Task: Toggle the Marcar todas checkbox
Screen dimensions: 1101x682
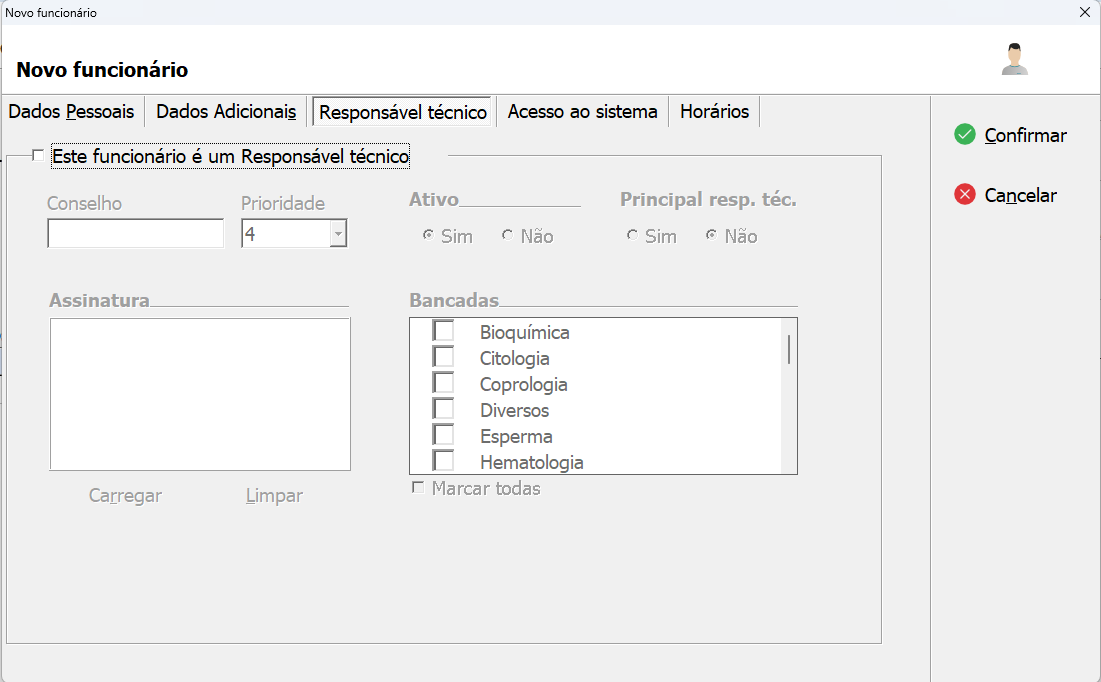Action: coord(418,487)
